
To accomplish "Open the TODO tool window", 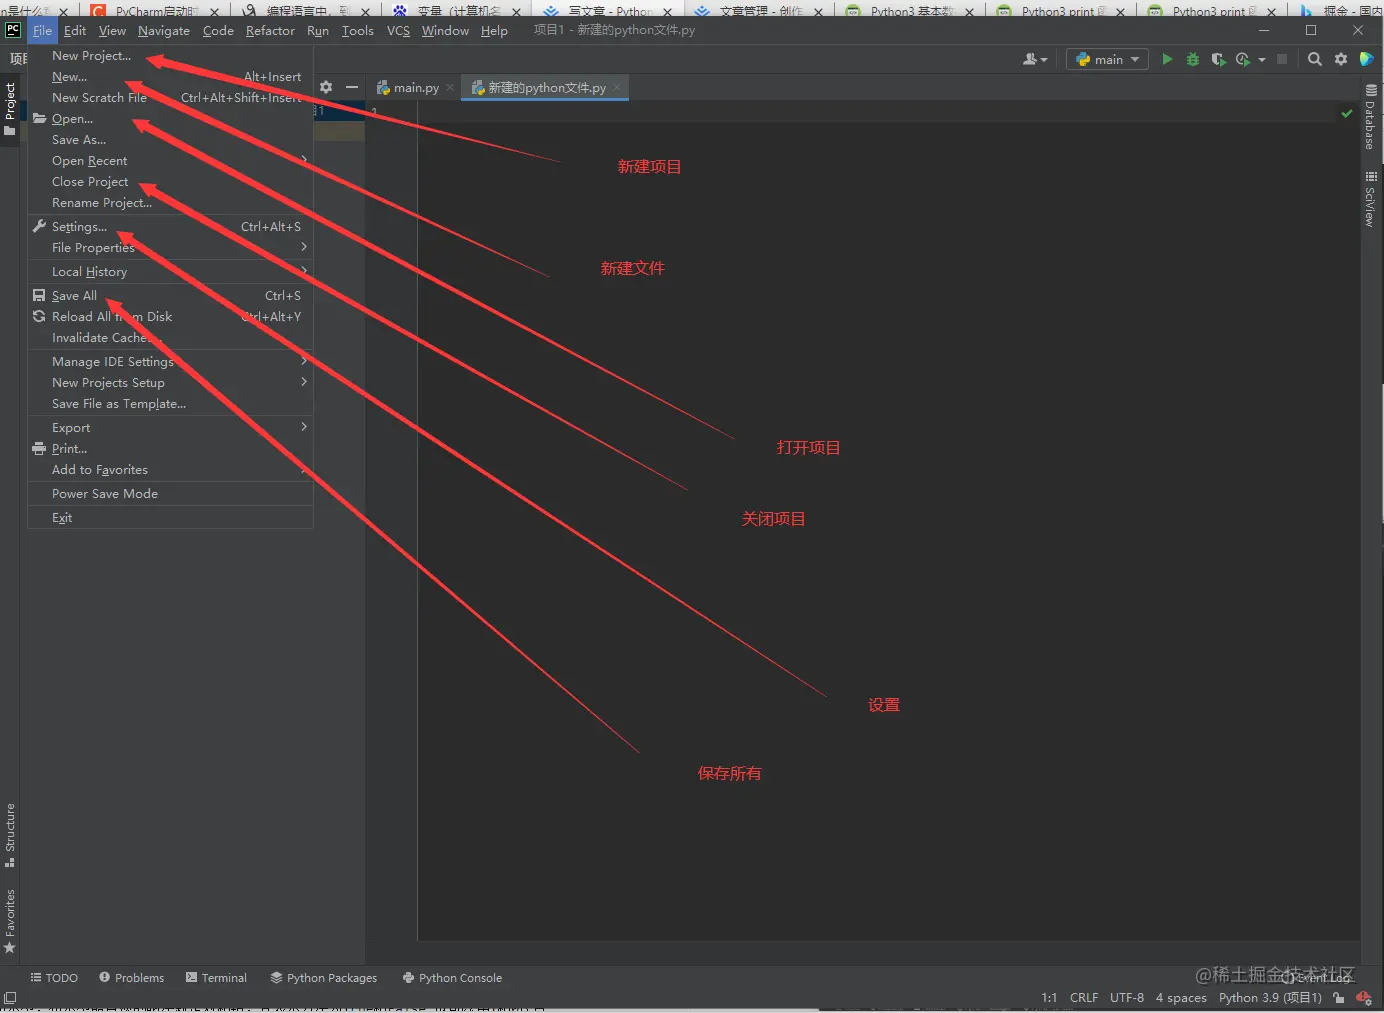I will [54, 978].
